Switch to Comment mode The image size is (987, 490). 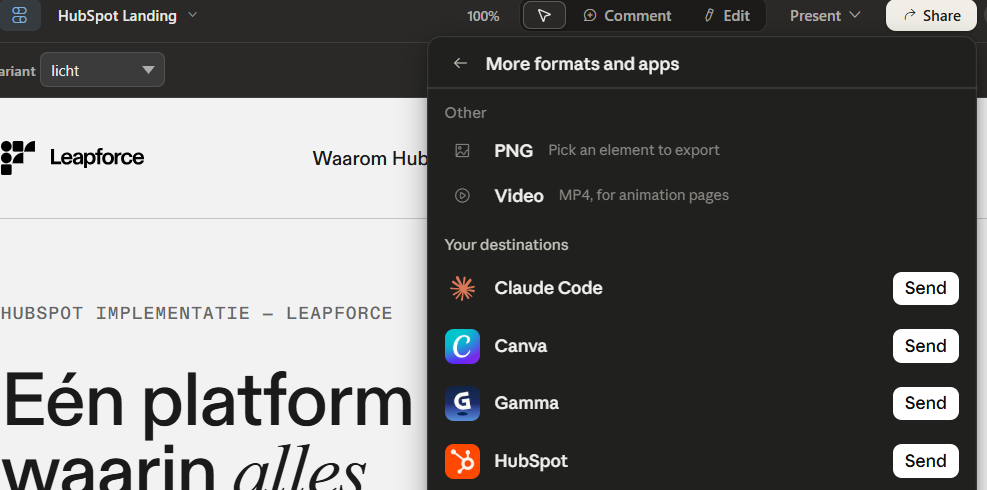click(628, 16)
